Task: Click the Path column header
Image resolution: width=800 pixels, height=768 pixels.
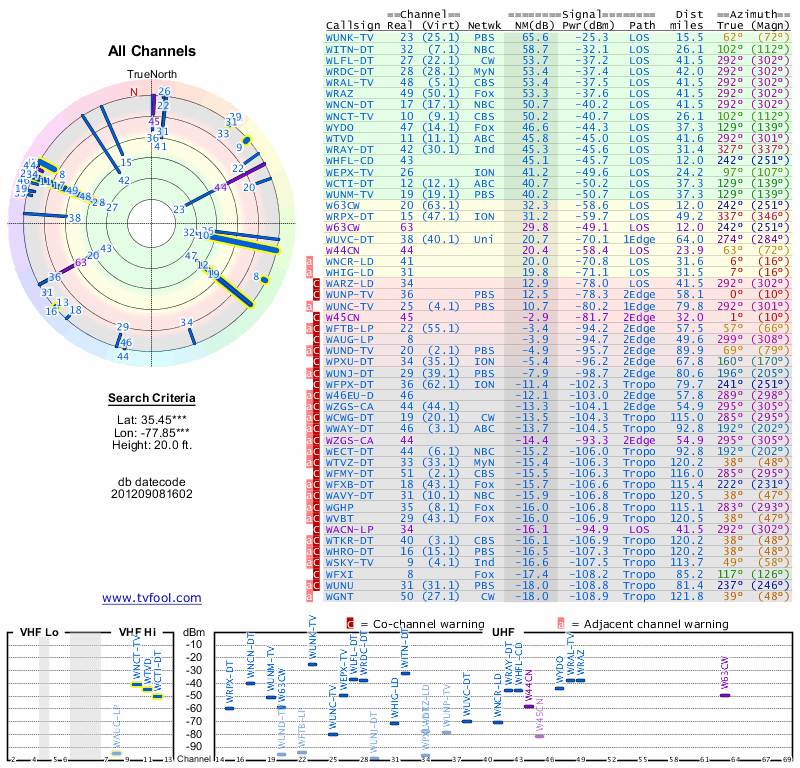Action: [x=642, y=26]
